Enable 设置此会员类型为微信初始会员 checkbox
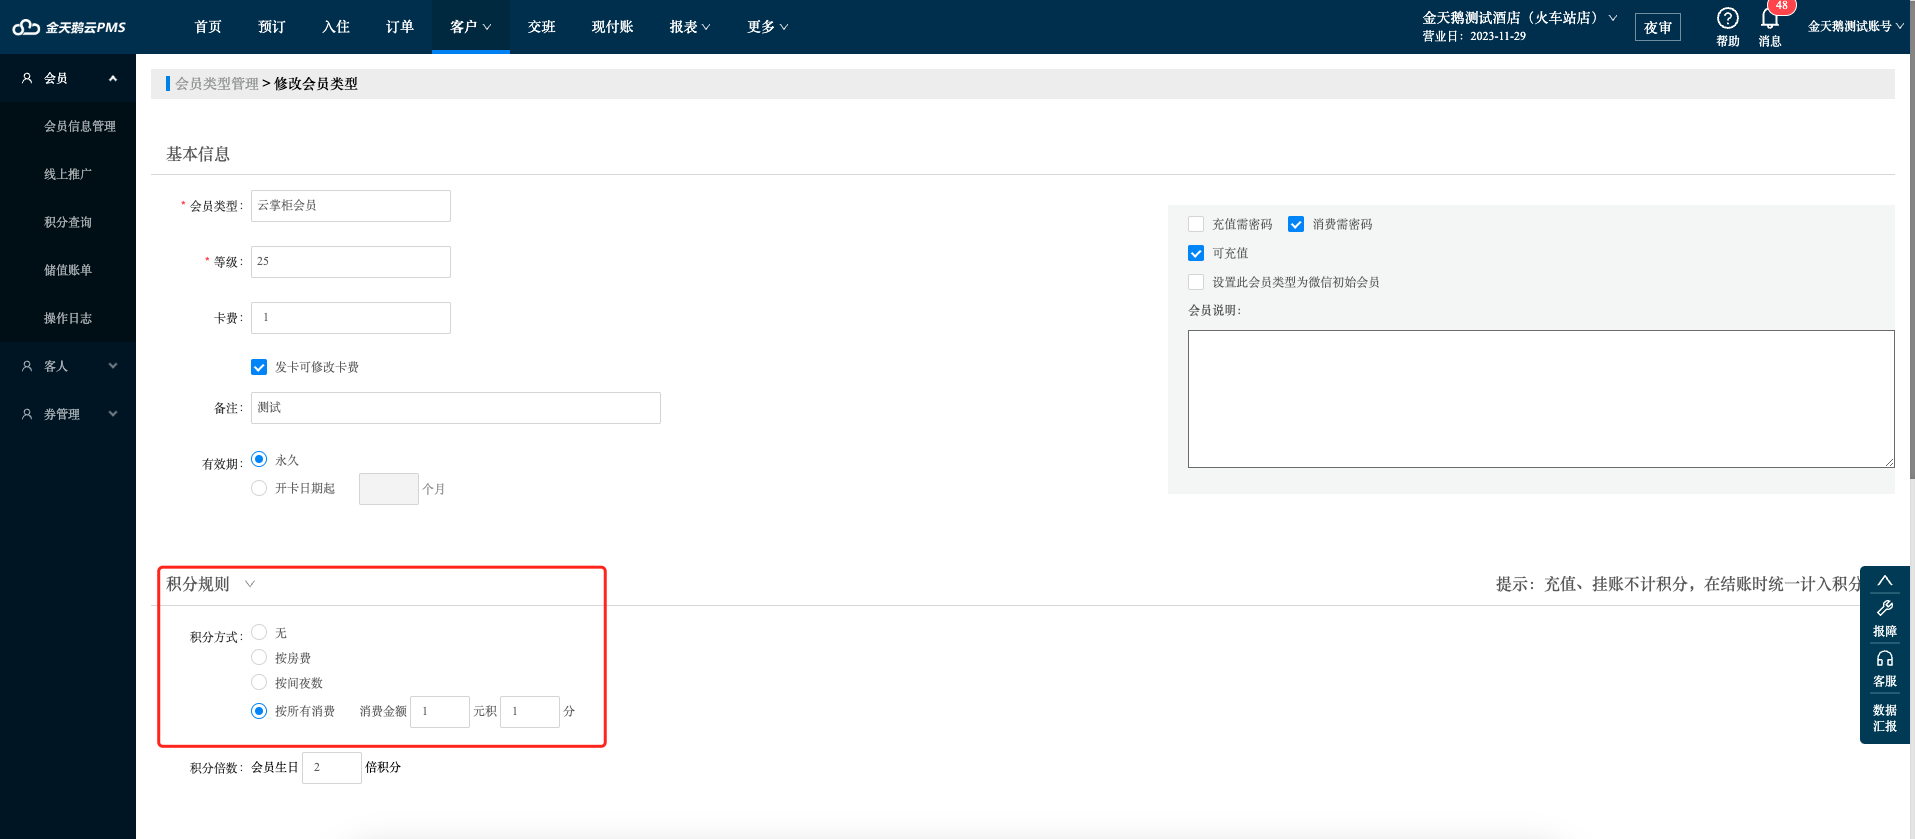The width and height of the screenshot is (1915, 839). (x=1196, y=282)
